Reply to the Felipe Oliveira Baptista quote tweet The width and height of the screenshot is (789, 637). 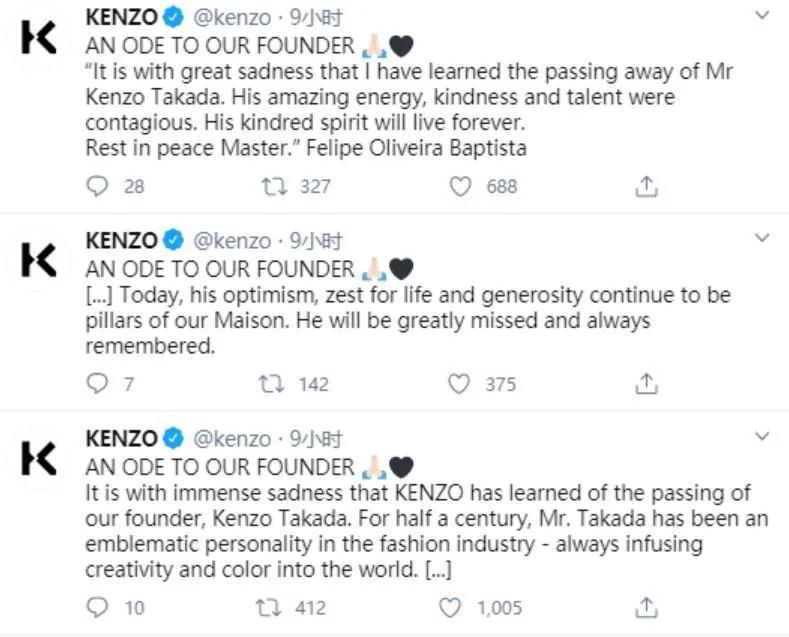(97, 186)
